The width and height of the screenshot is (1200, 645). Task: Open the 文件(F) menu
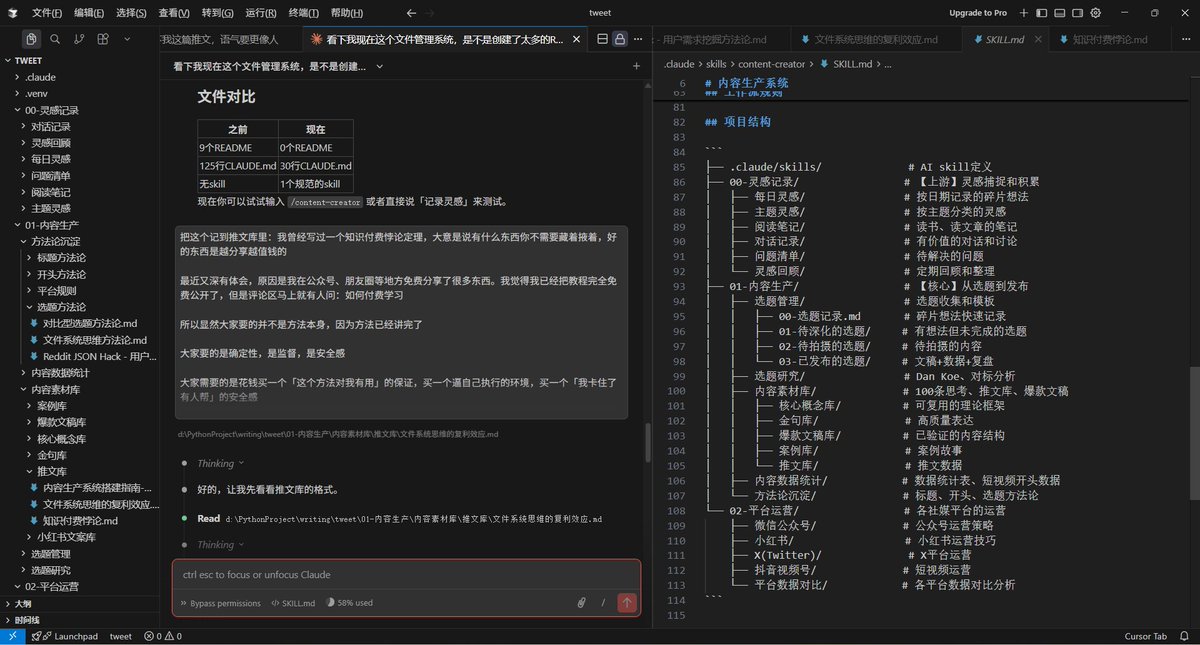coord(47,13)
